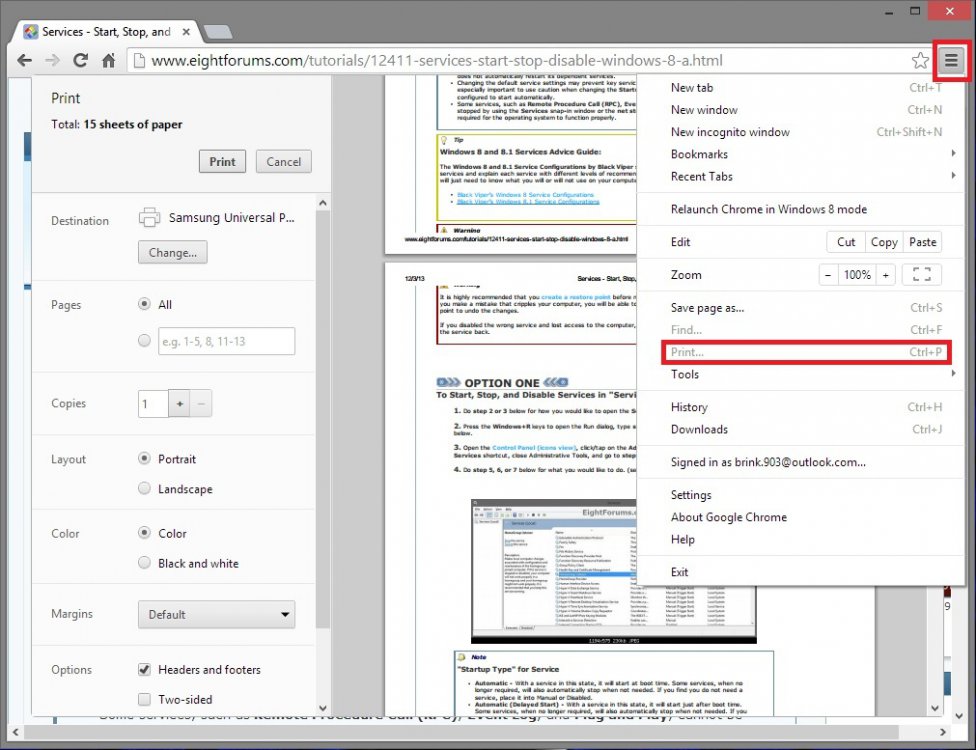
Task: Go to the home page icon
Action: point(108,60)
